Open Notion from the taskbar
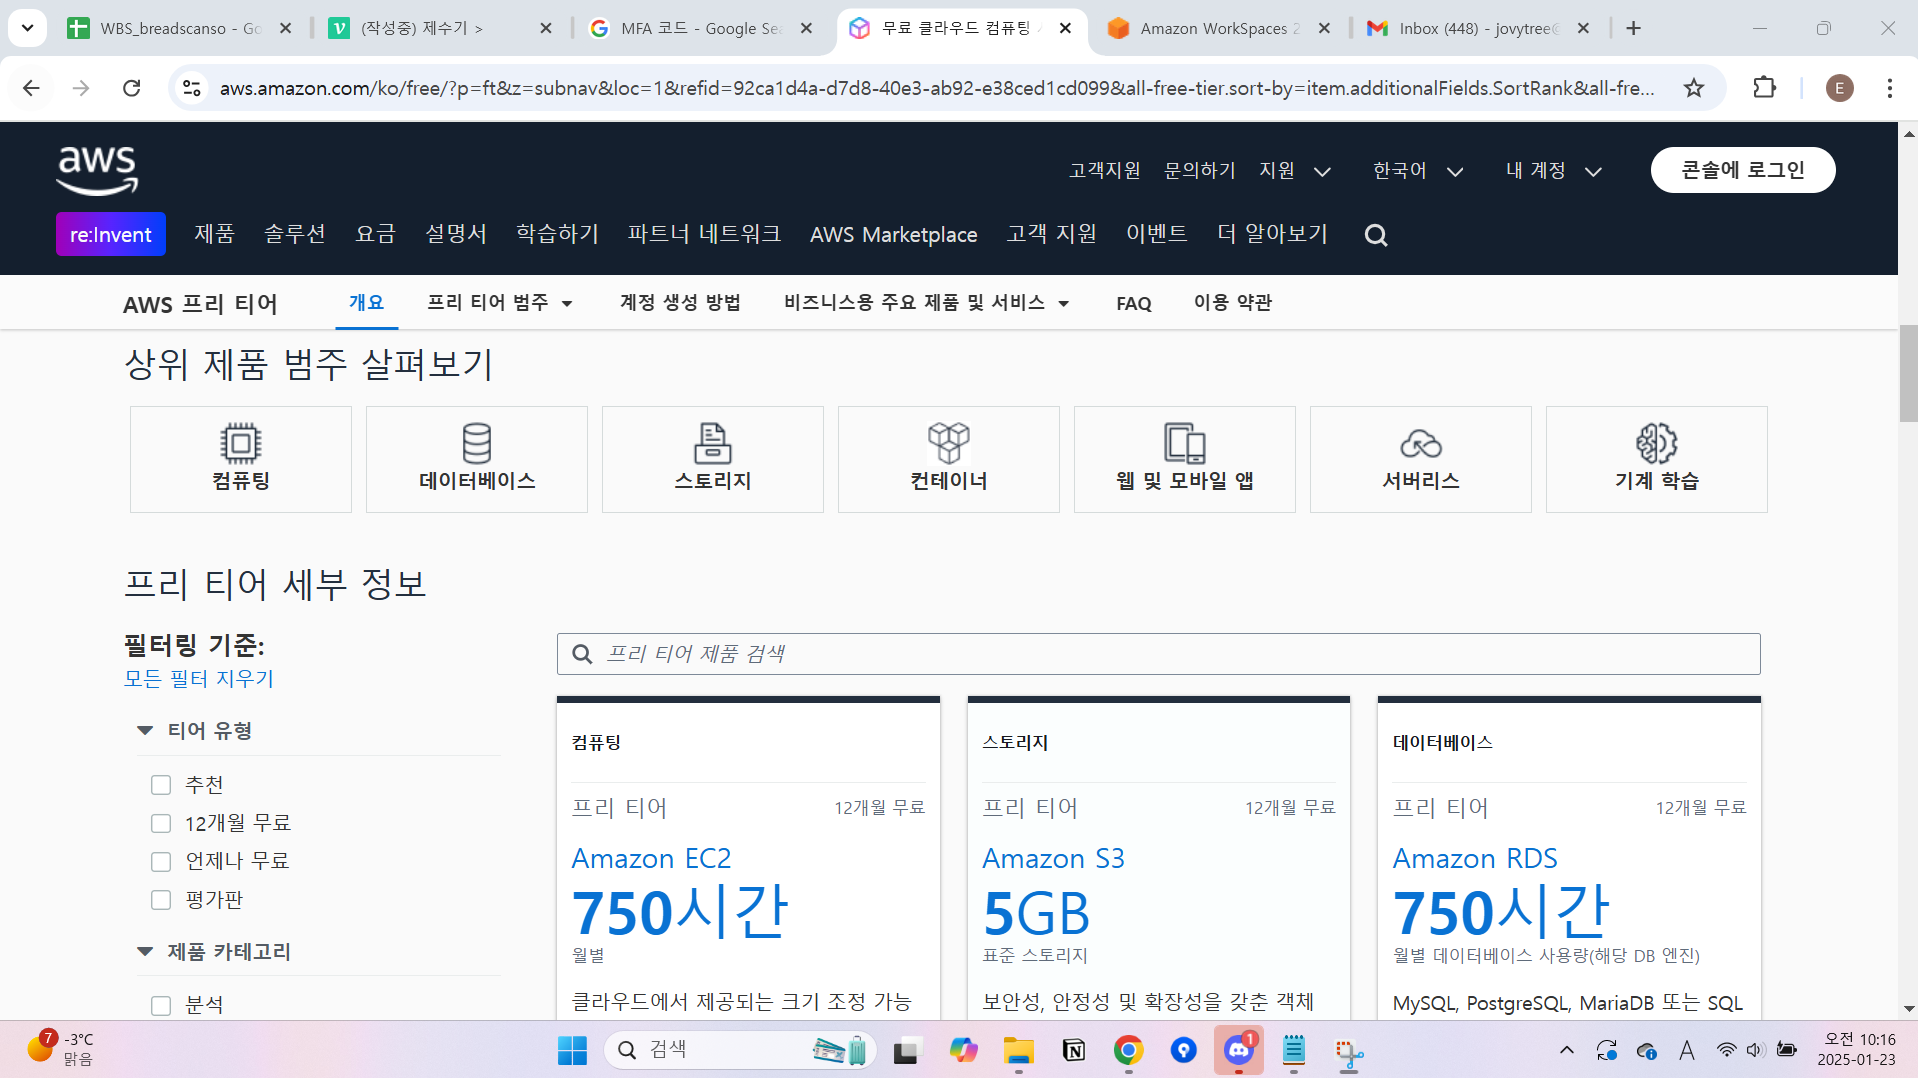The height and width of the screenshot is (1078, 1918). [1074, 1050]
